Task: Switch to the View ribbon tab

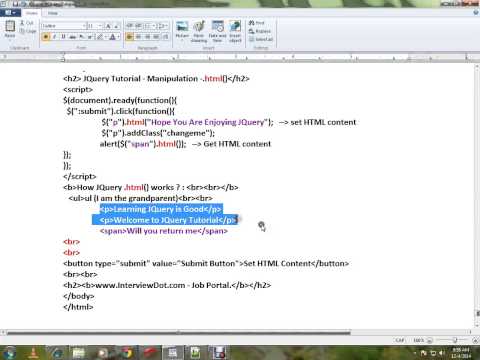Action: 52,13
